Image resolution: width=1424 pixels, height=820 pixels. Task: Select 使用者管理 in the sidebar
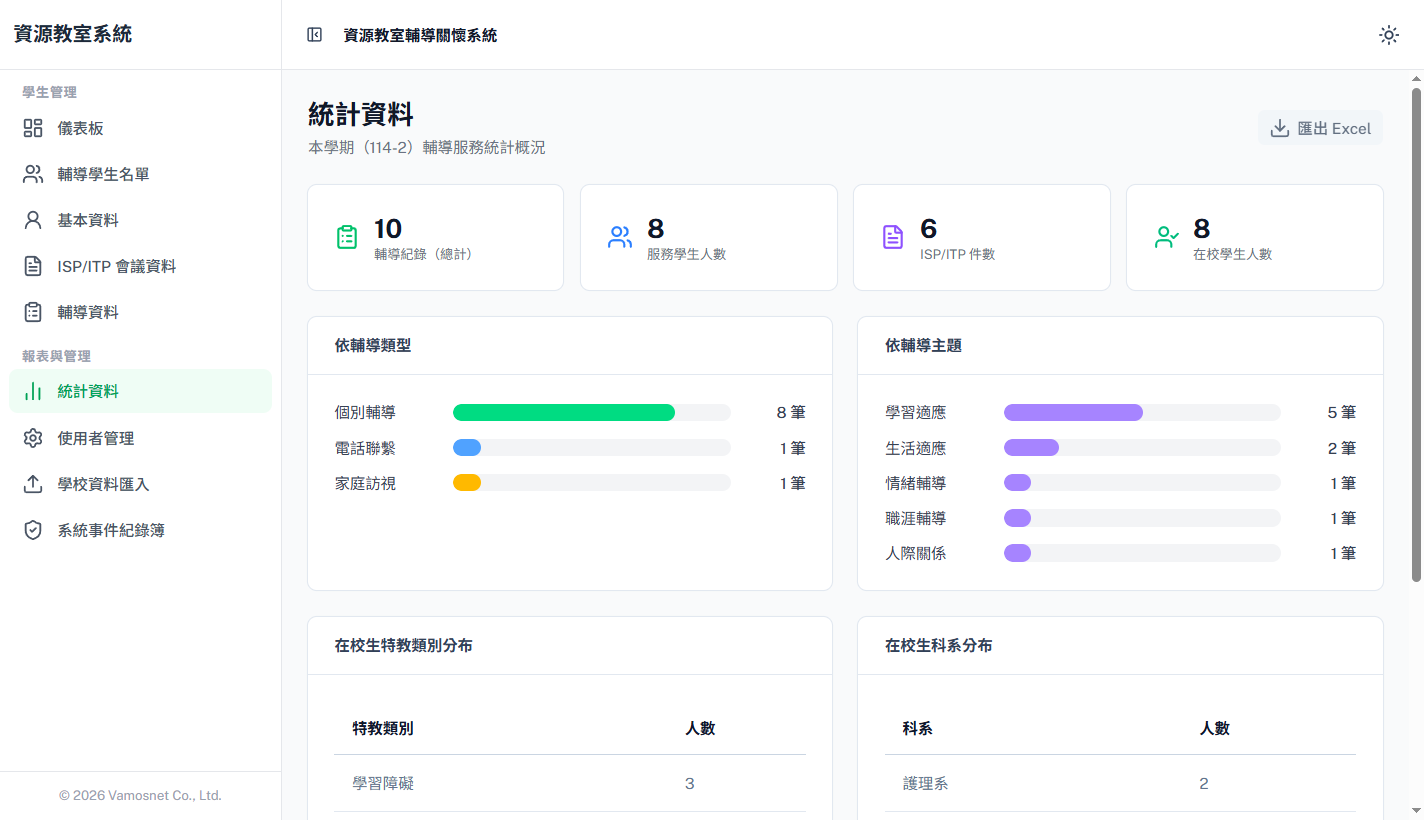[x=140, y=438]
